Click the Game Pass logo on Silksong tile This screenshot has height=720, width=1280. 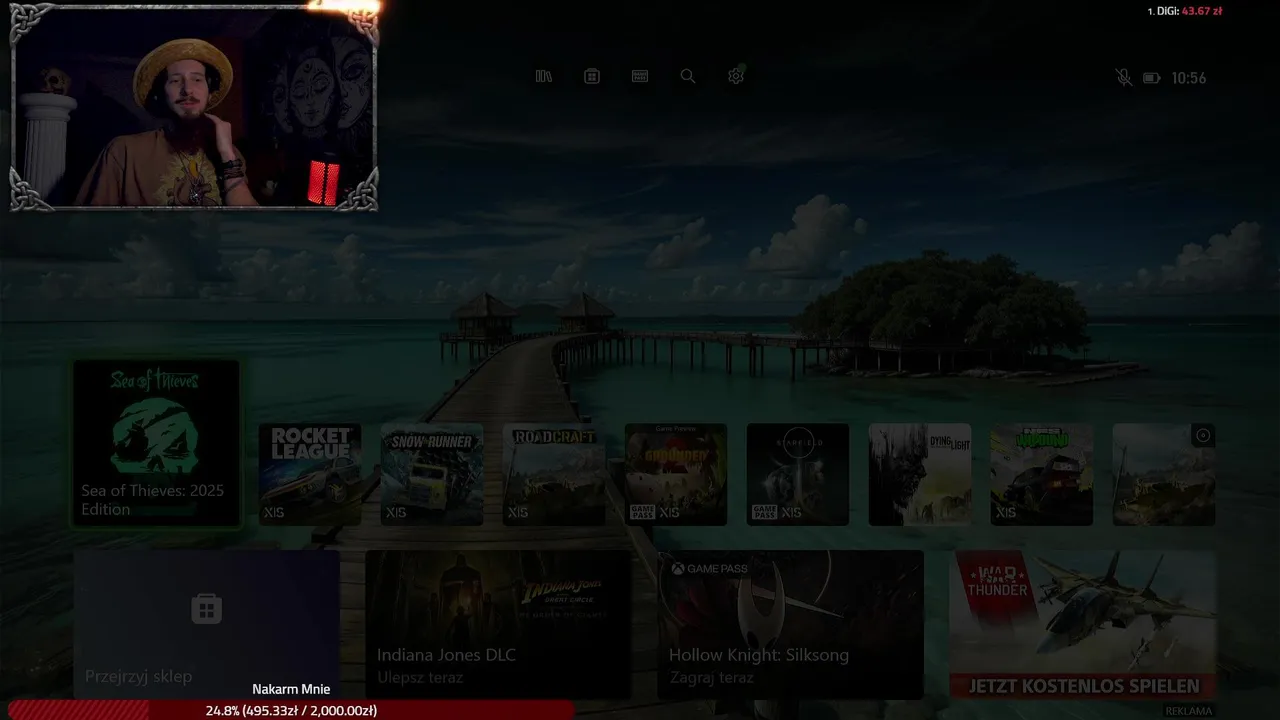tap(709, 568)
